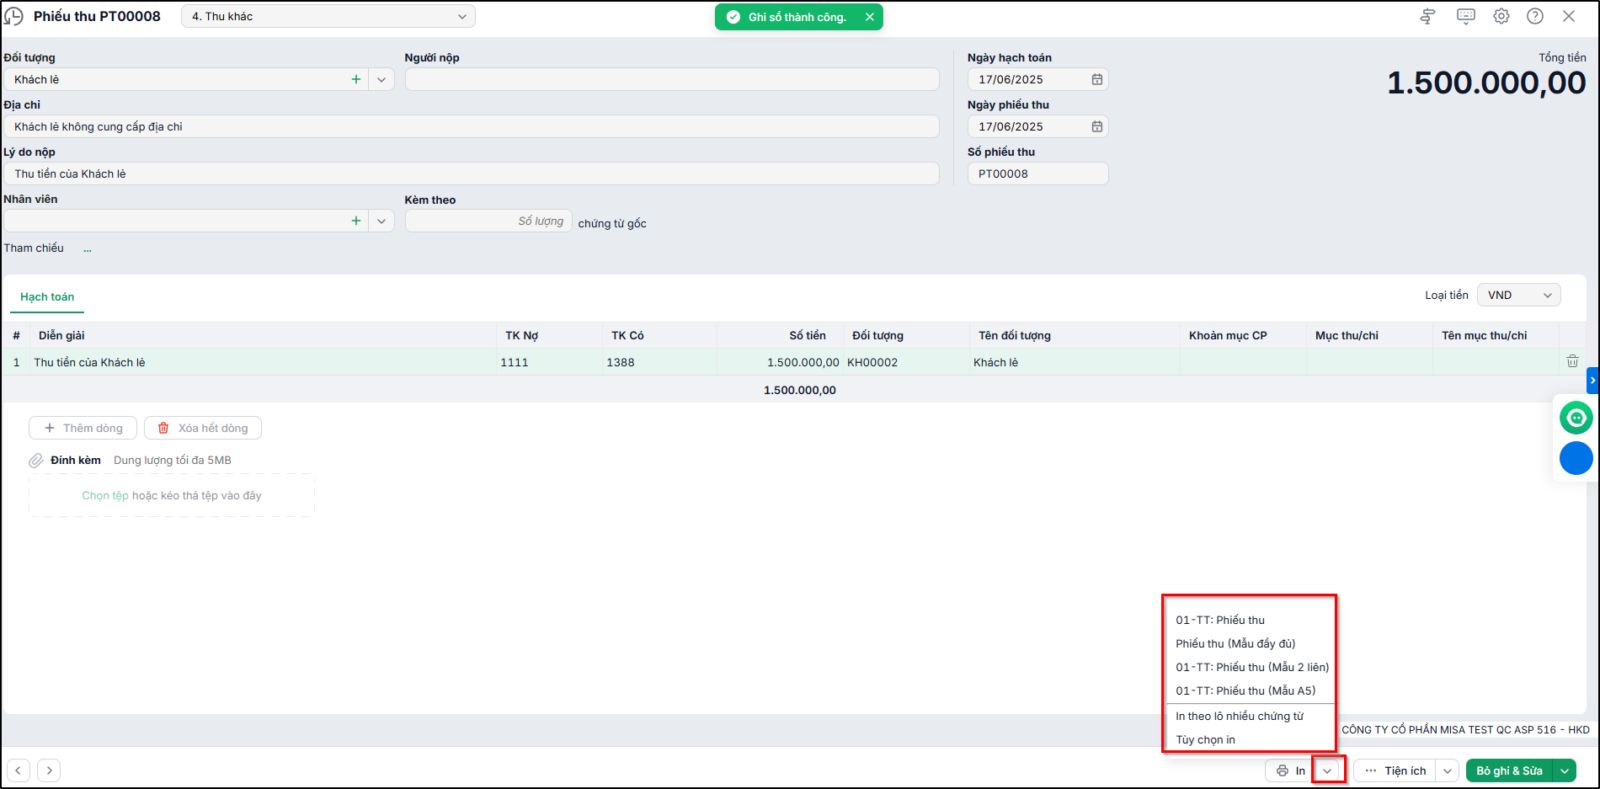Viewport: 1600px width, 789px height.
Task: Open the guide signpost icon in top bar
Action: [x=1428, y=16]
